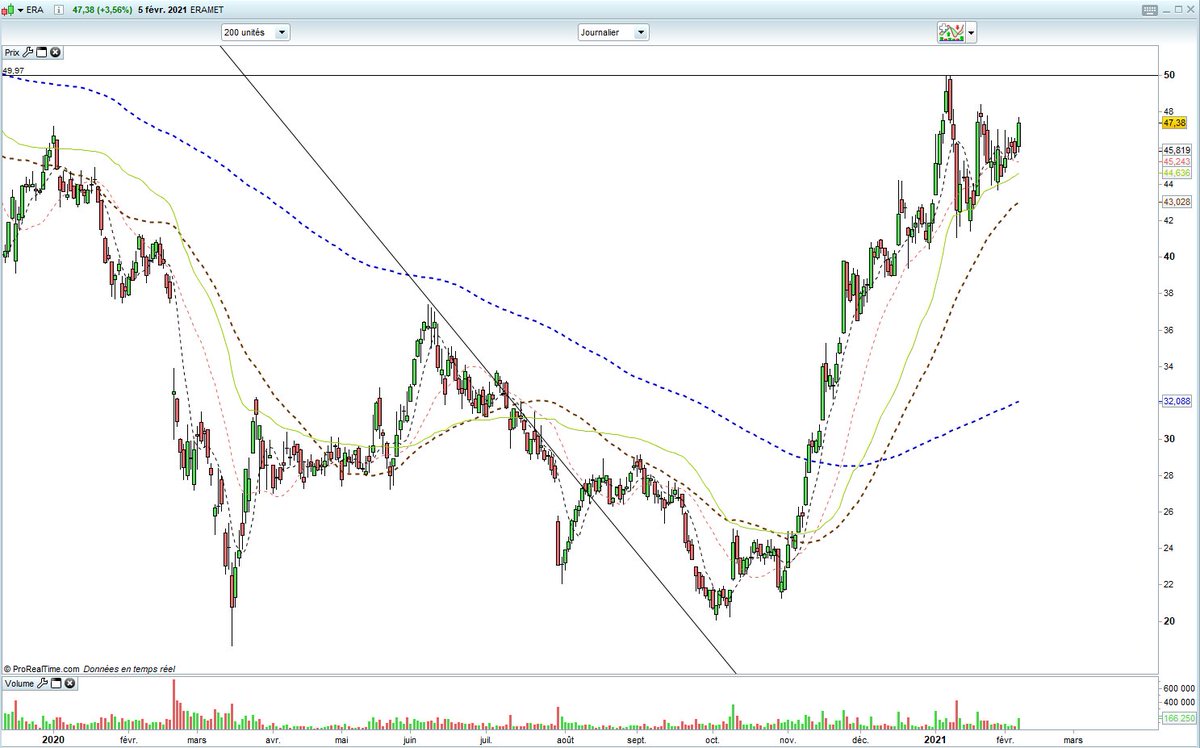Image resolution: width=1200 pixels, height=748 pixels.
Task: Click the nov. label on the time axis
Action: 787,740
